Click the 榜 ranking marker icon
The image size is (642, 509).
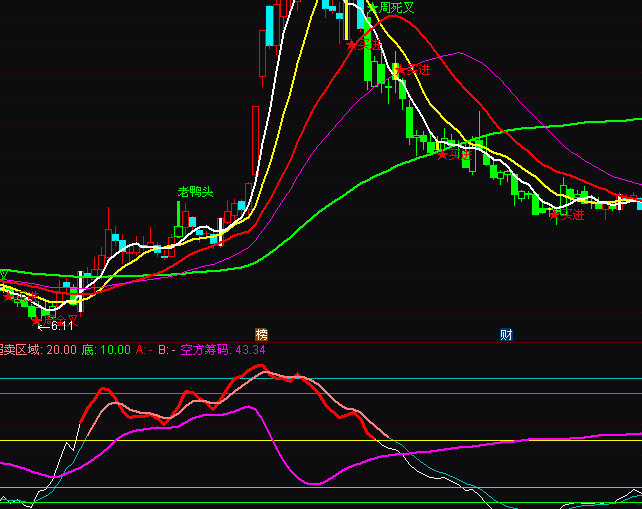[x=262, y=334]
